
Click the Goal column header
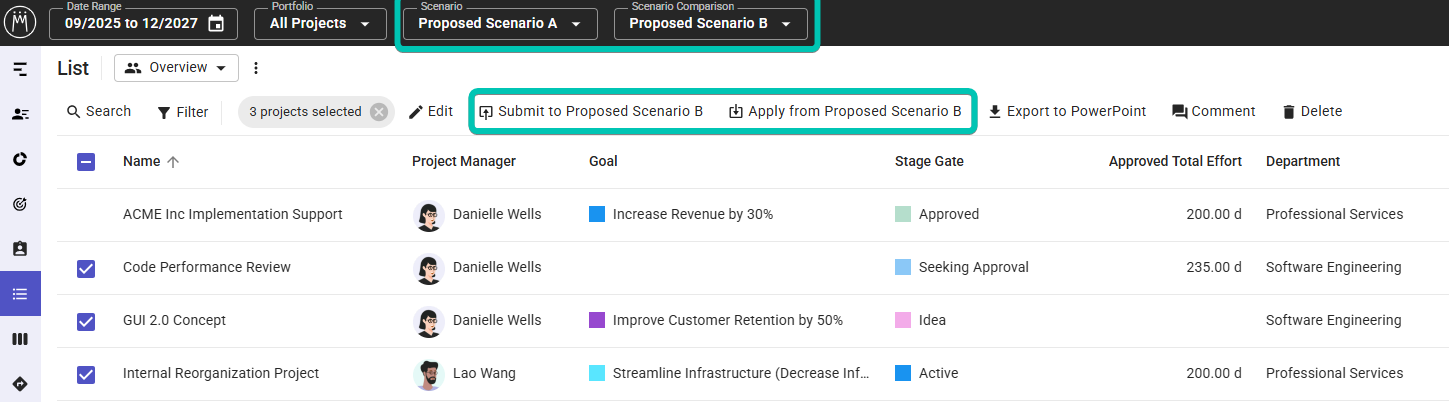pos(603,161)
